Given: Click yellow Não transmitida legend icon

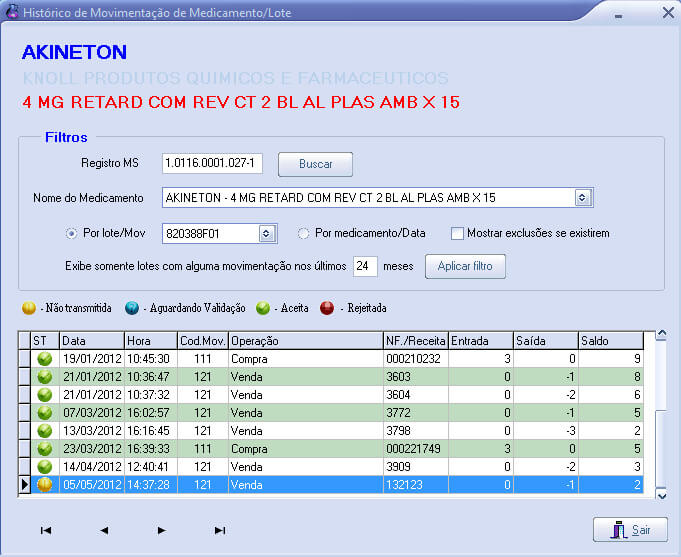Looking at the screenshot, I should [x=29, y=308].
